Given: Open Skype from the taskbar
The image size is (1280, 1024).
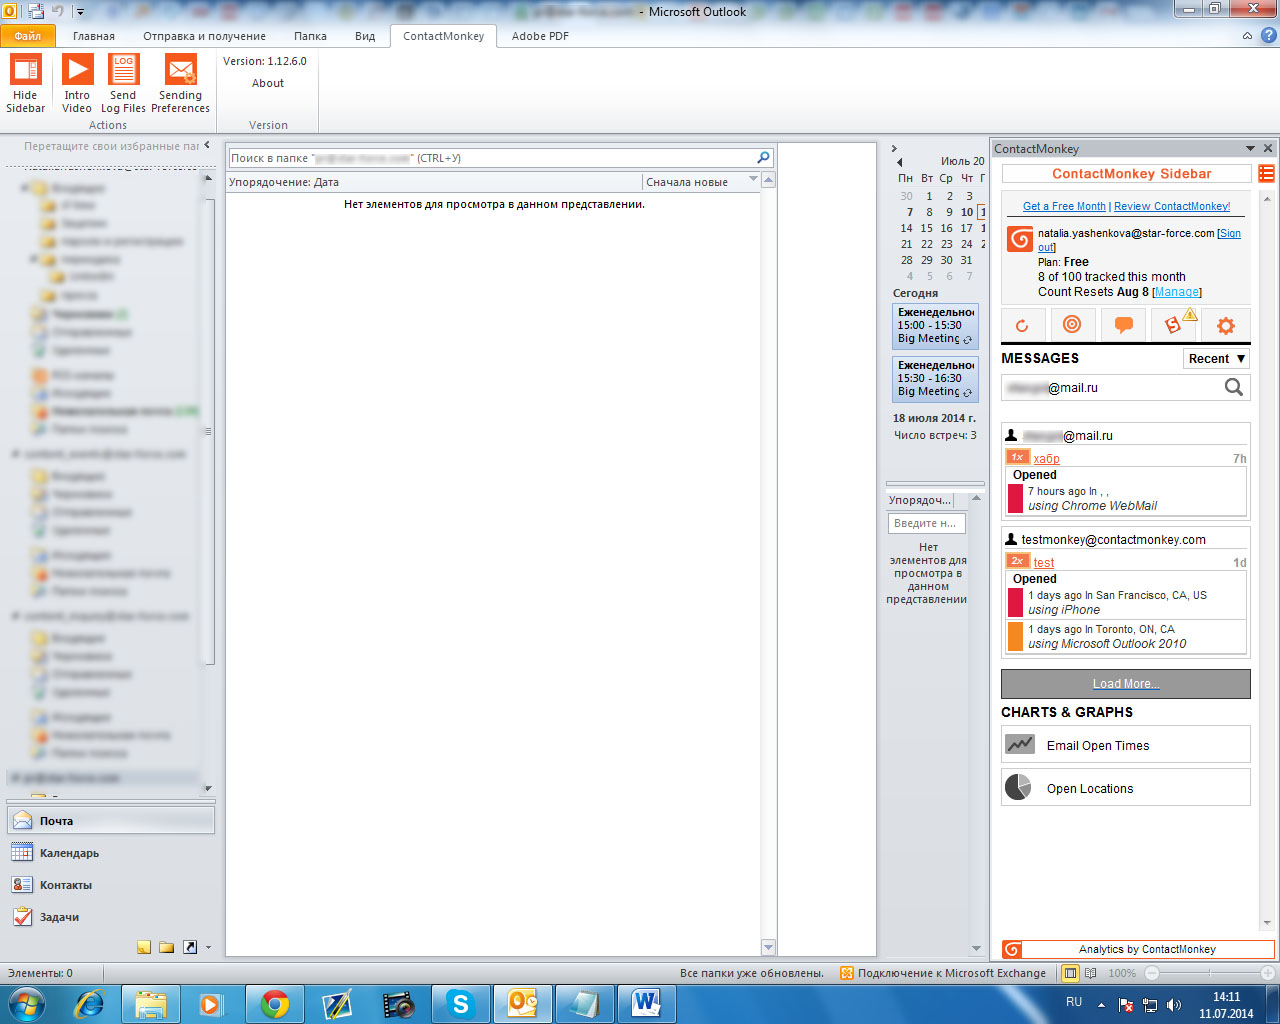Looking at the screenshot, I should [461, 1003].
